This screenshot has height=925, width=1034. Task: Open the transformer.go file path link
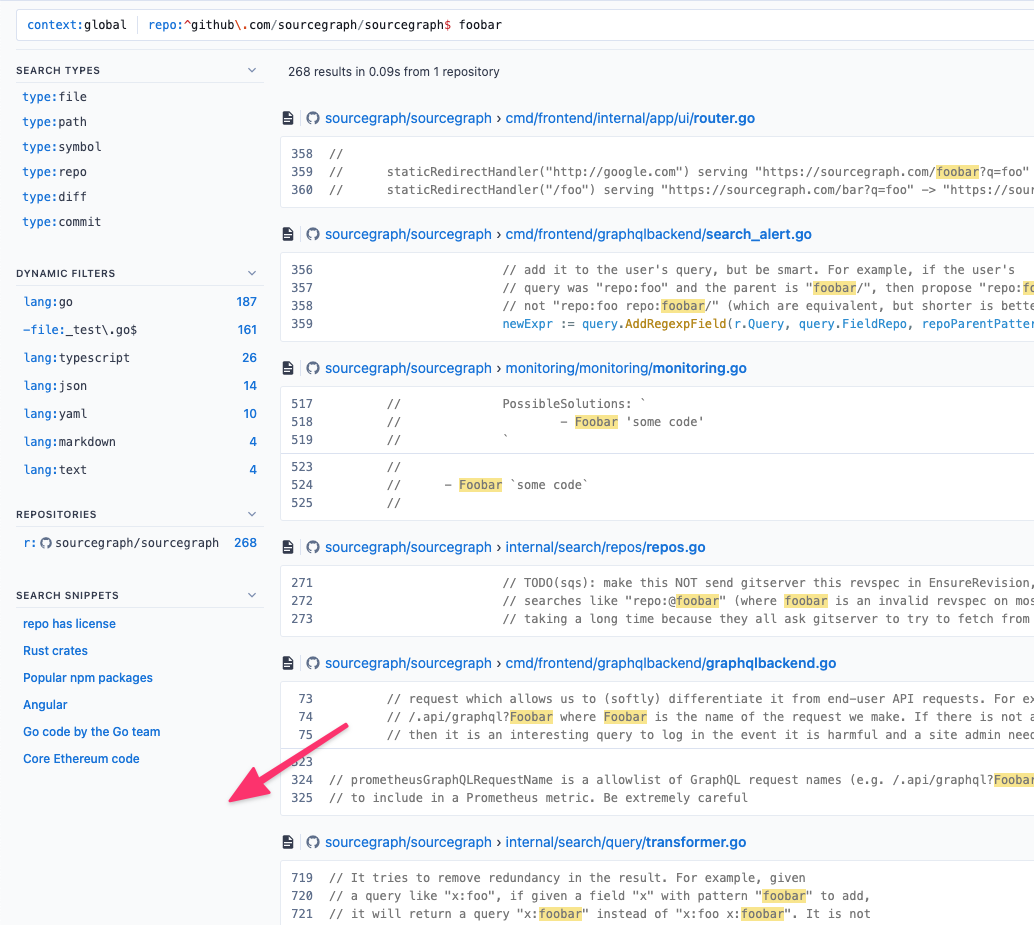(x=626, y=842)
